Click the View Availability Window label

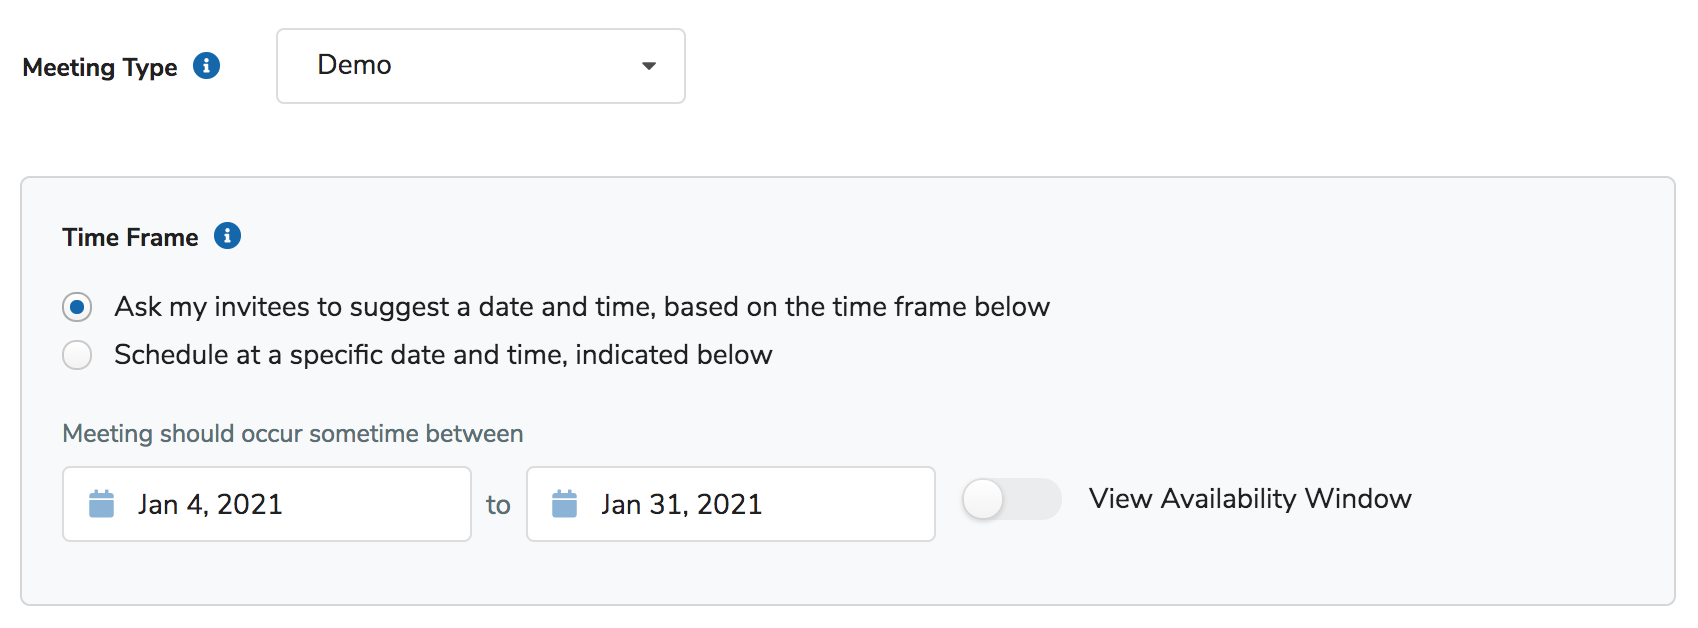point(1250,499)
